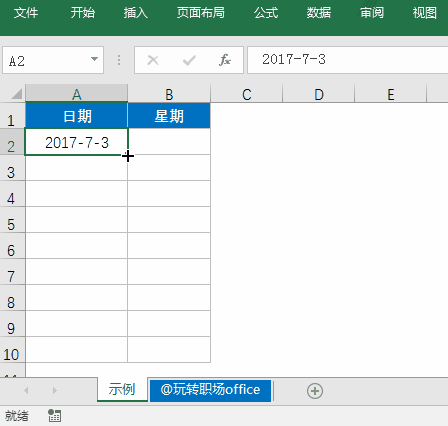Screen dimensions: 448x426
Task: Select column A header
Action: (77, 94)
